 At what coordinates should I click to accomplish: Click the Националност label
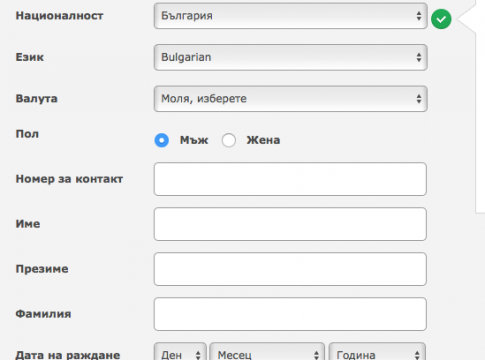click(59, 16)
